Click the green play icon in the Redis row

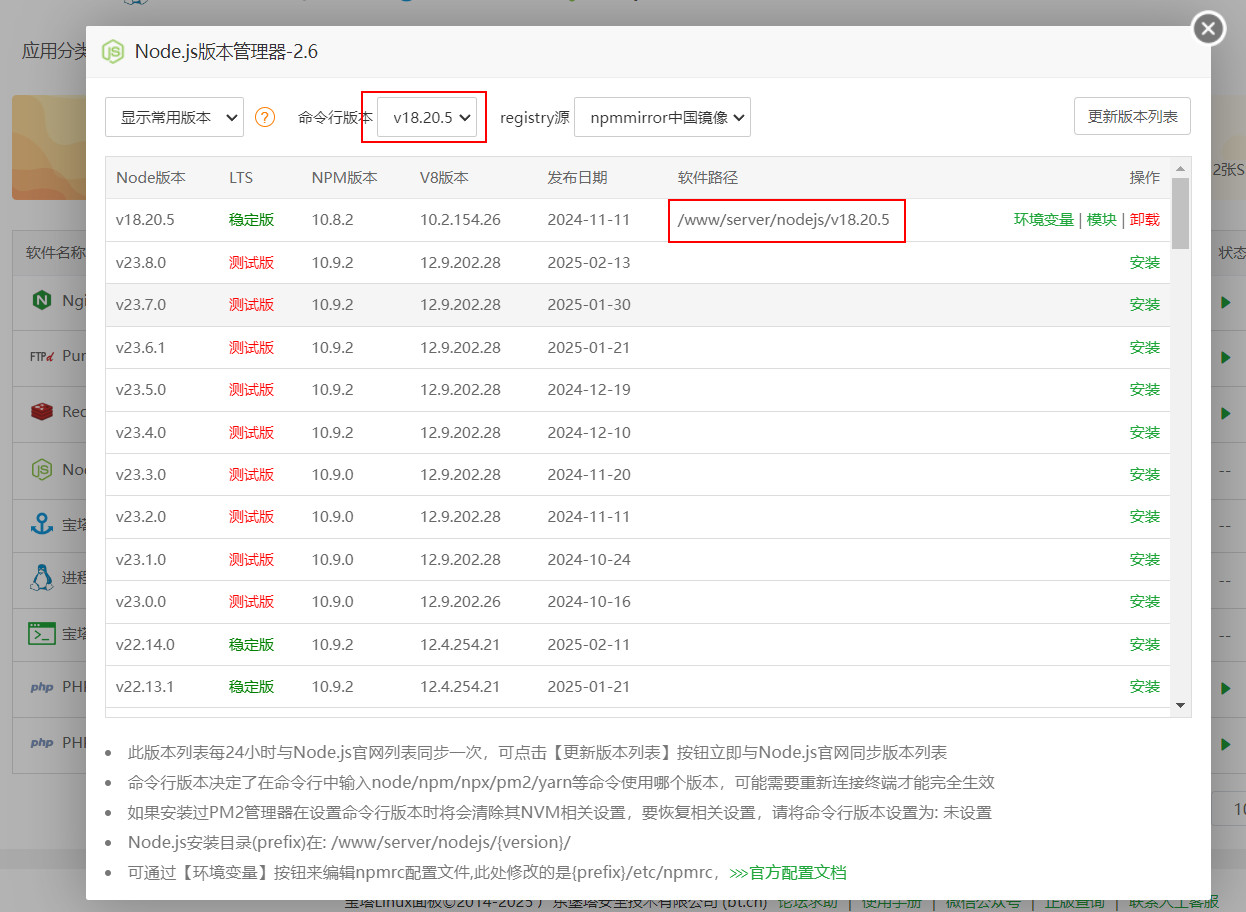(x=1226, y=412)
